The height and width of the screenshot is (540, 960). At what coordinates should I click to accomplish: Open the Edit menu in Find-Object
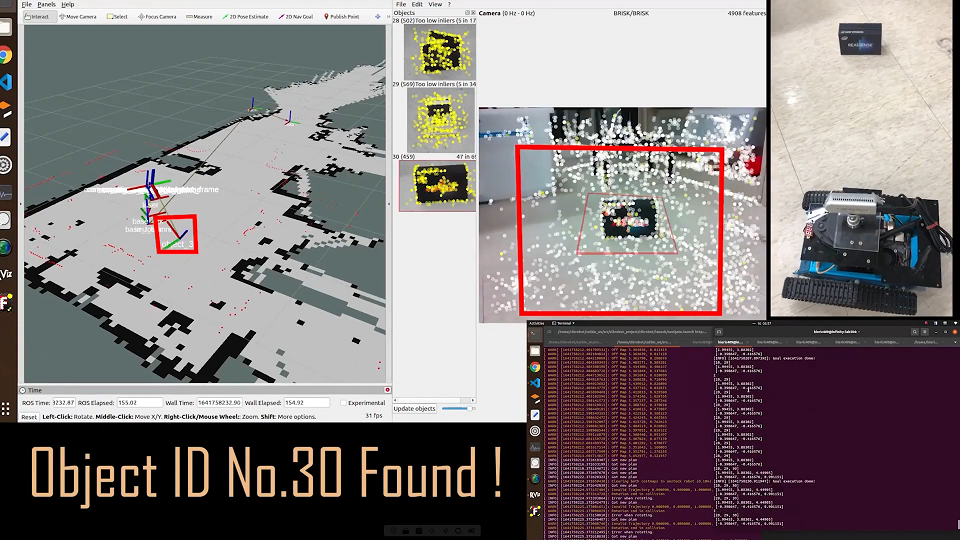pyautogui.click(x=416, y=5)
